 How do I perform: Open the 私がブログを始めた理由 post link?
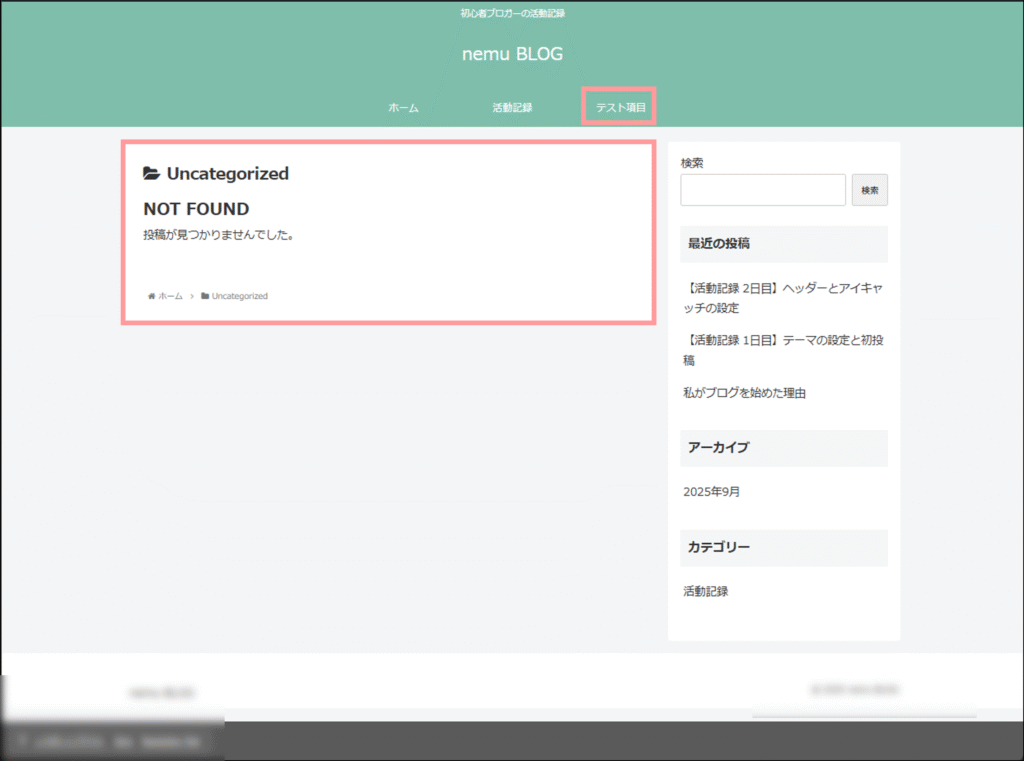(x=744, y=393)
